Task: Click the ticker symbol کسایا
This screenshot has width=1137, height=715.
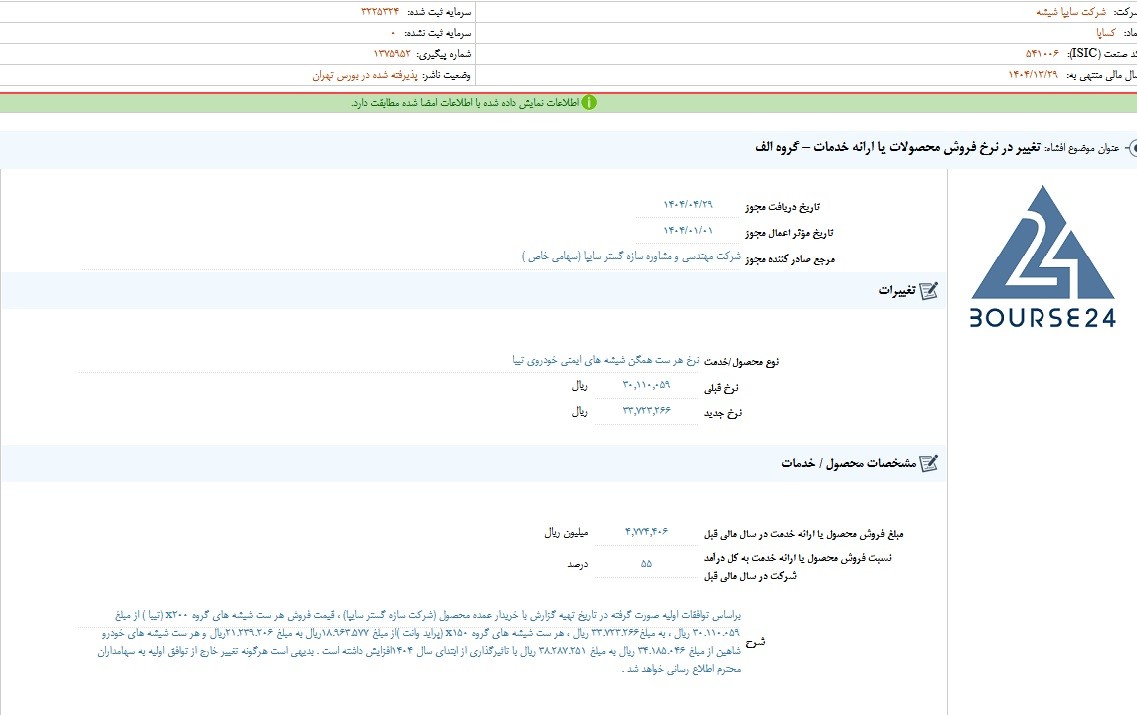Action: (x=1106, y=33)
